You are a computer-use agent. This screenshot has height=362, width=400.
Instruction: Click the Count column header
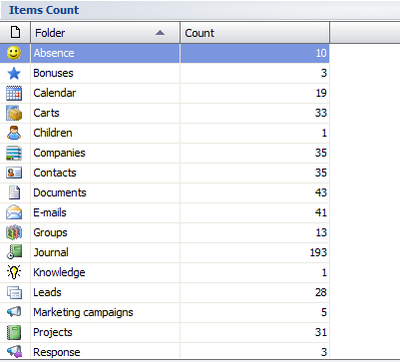pyautogui.click(x=255, y=33)
